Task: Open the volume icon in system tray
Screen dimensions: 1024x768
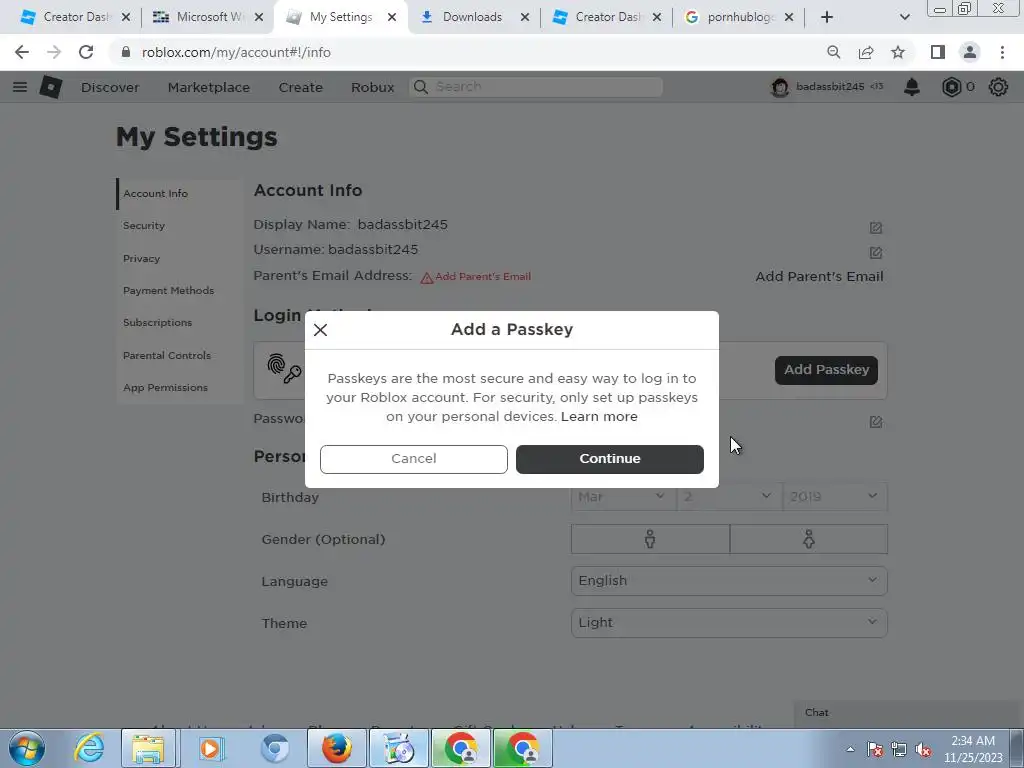Action: 923,750
